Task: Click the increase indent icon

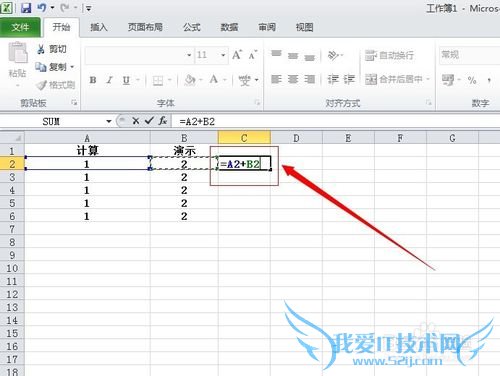Action: pos(349,79)
